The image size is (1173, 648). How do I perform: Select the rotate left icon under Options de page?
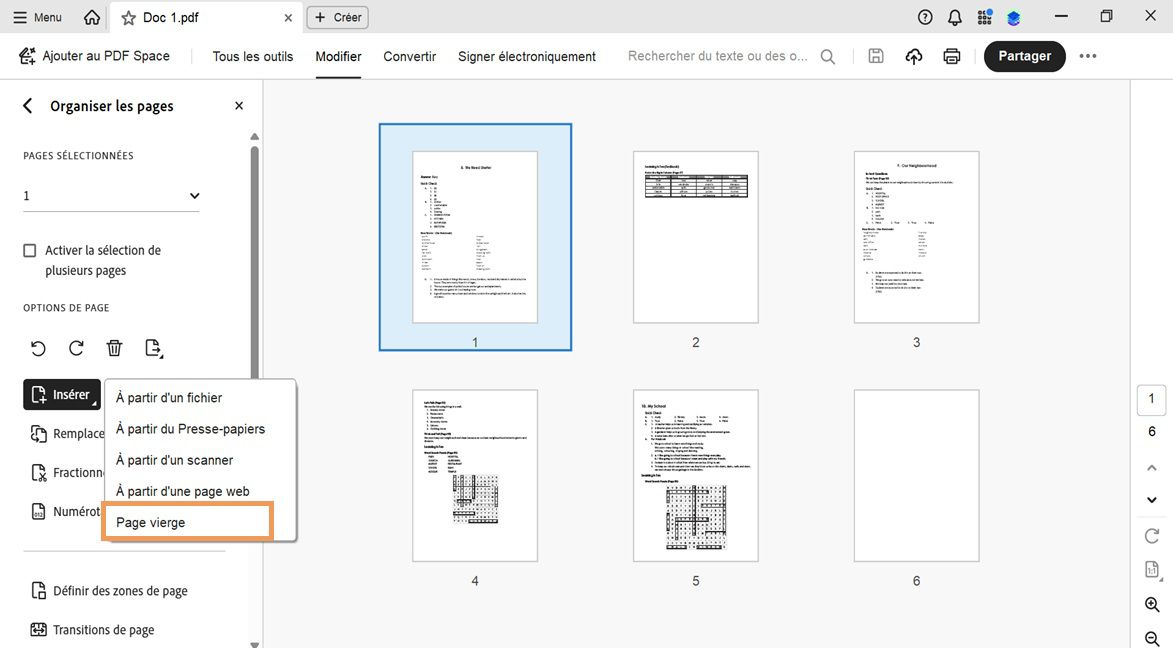(38, 348)
